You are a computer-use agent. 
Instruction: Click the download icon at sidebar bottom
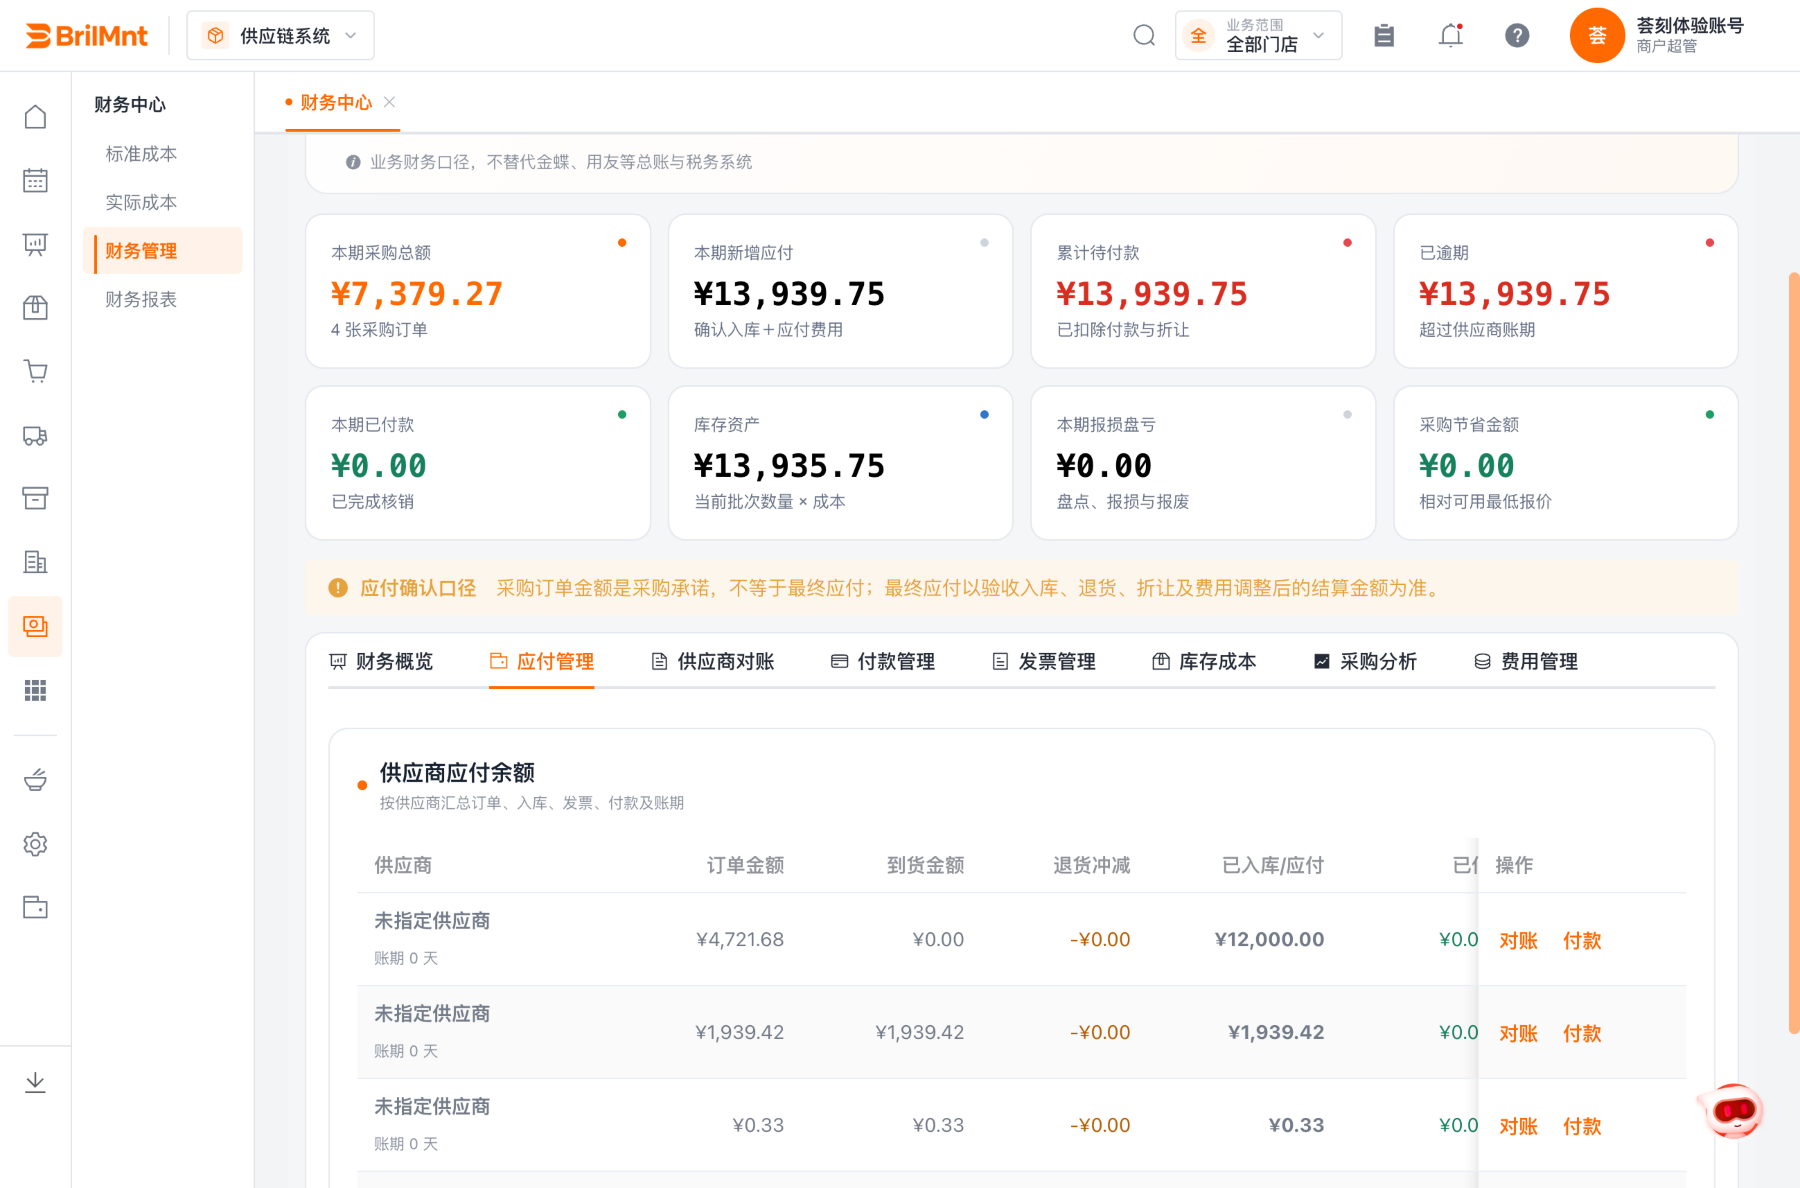35,1082
